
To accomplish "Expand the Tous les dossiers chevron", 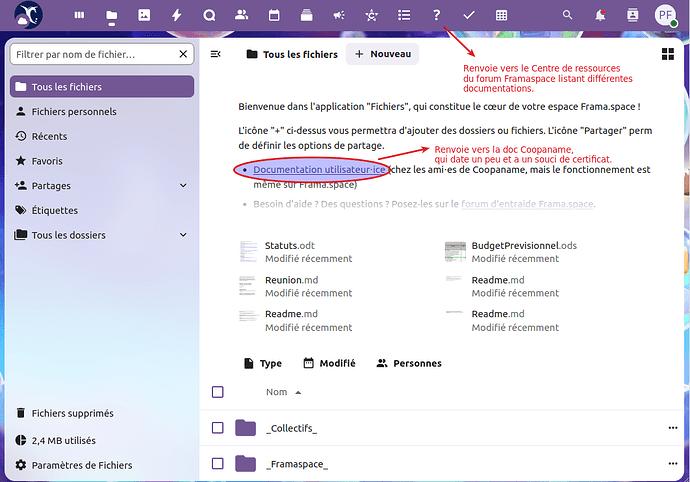I will (183, 235).
